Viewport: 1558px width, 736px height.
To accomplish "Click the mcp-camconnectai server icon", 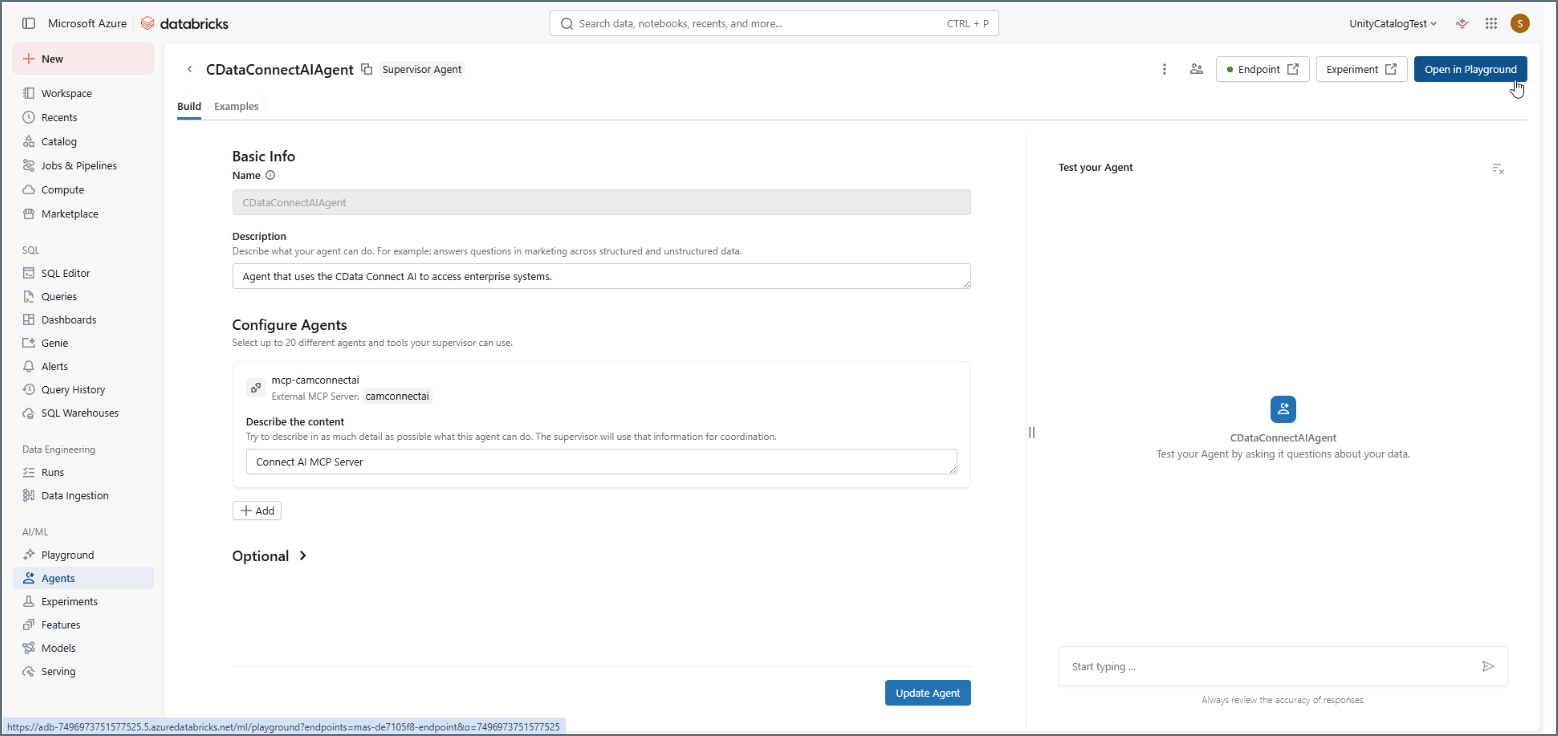I will click(x=256, y=387).
